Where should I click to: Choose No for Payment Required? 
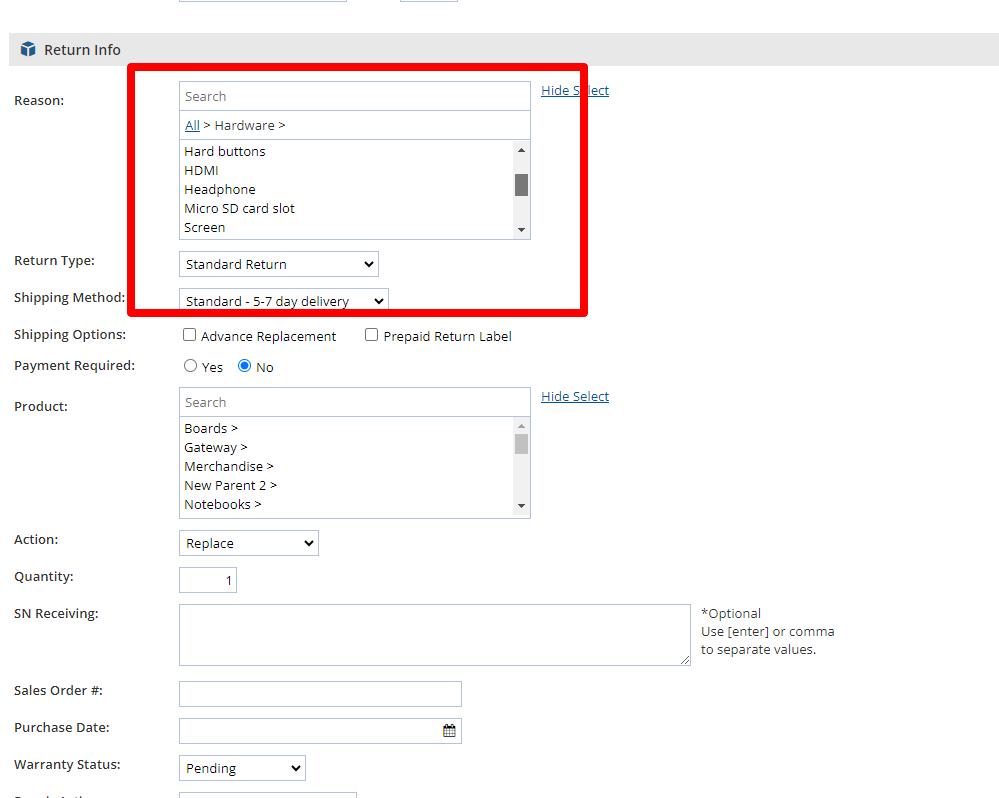coord(244,366)
